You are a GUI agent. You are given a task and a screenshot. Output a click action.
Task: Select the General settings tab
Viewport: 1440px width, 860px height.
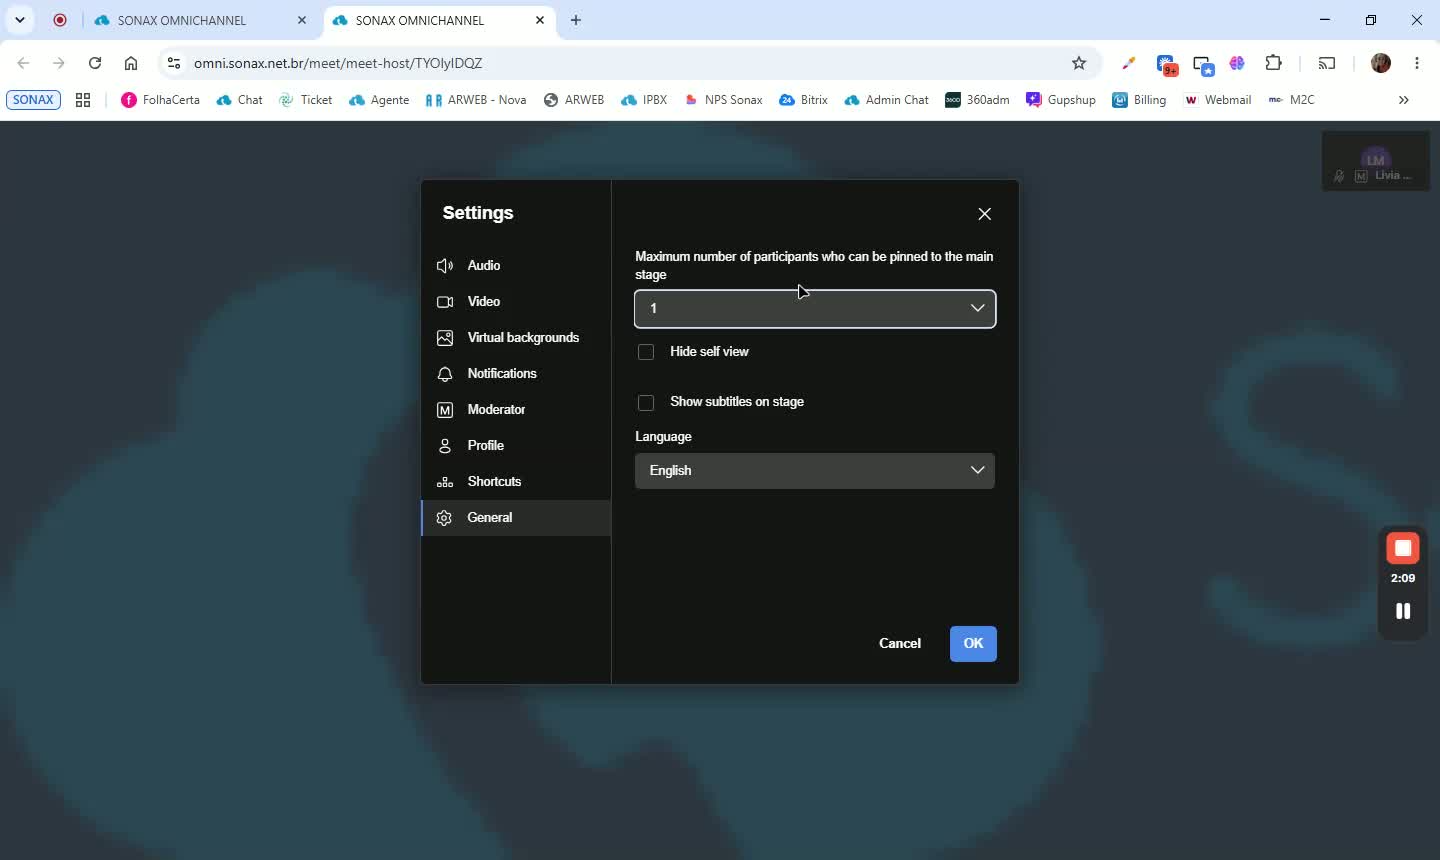coord(516,517)
